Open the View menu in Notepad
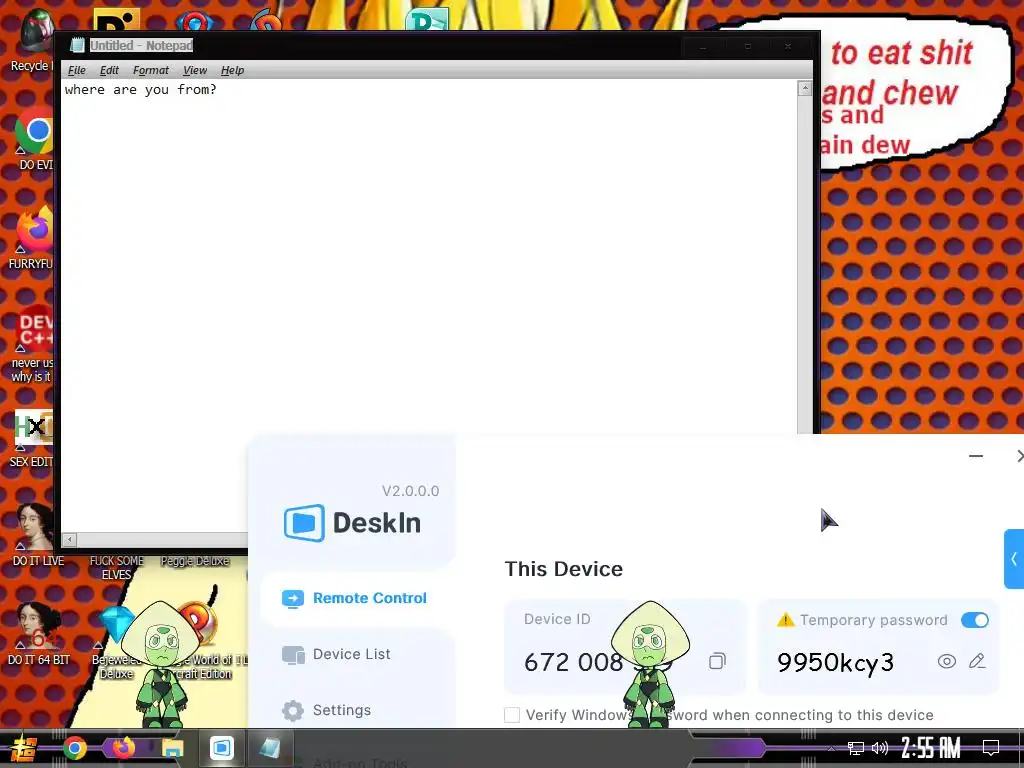1024x768 pixels. pyautogui.click(x=195, y=70)
